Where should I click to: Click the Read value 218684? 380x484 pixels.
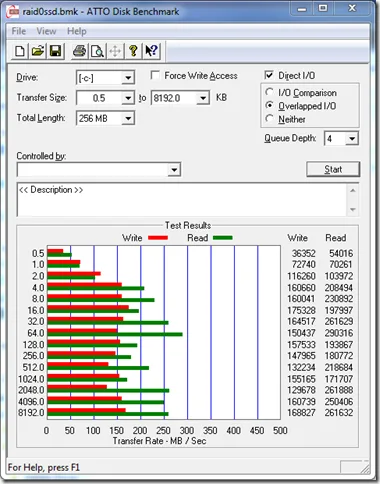339,367
